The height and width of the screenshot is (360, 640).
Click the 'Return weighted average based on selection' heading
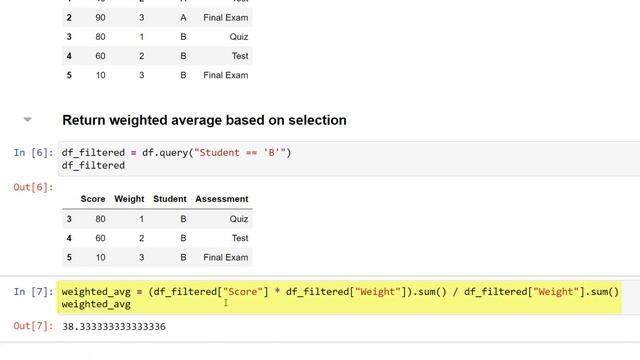click(204, 120)
